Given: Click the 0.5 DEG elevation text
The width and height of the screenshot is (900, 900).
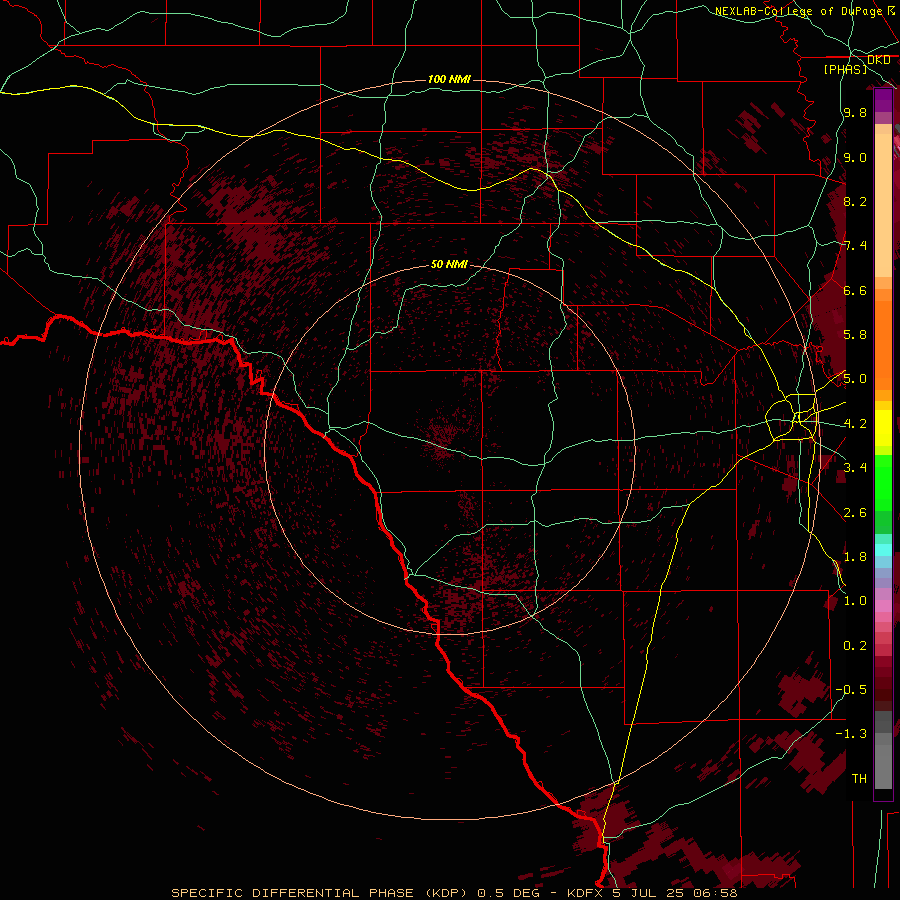Looking at the screenshot, I should pyautogui.click(x=509, y=893).
